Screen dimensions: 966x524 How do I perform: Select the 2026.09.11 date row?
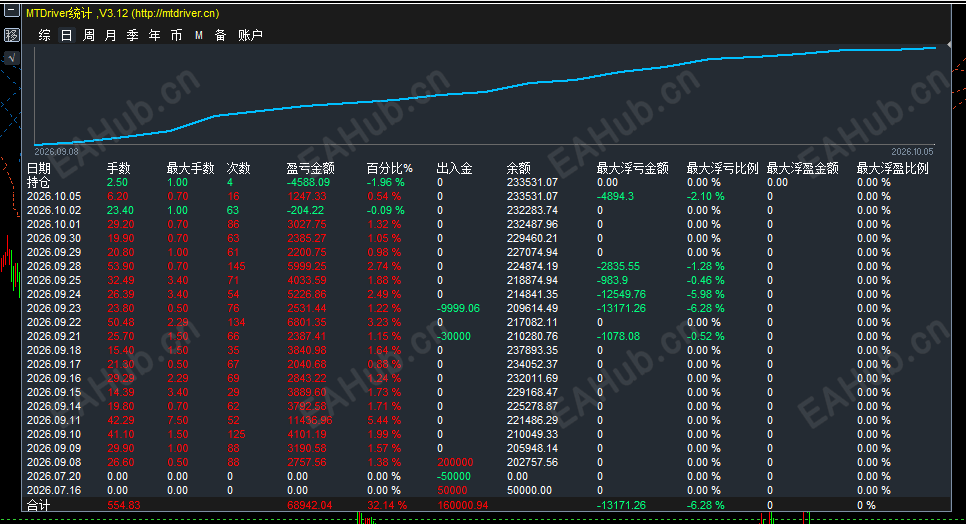click(54, 421)
